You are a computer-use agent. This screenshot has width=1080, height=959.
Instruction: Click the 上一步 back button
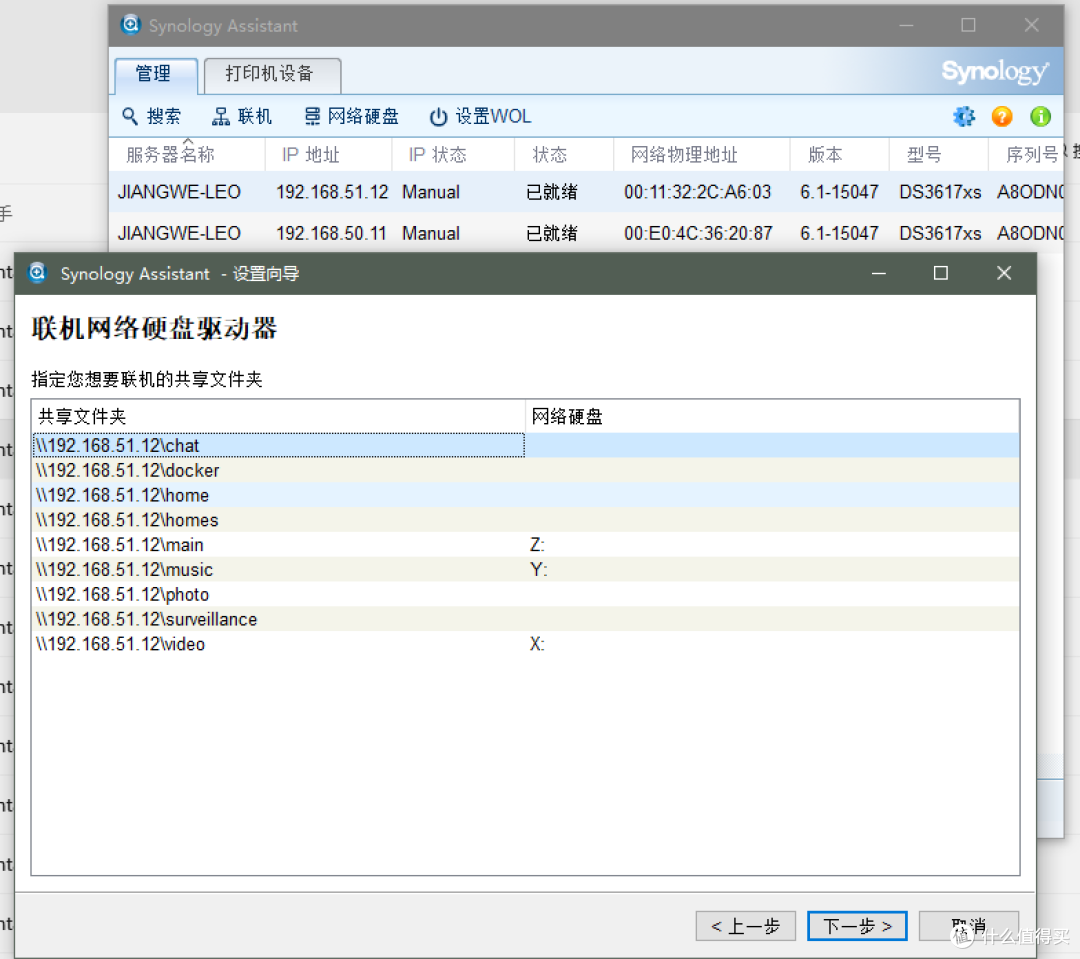(745, 926)
